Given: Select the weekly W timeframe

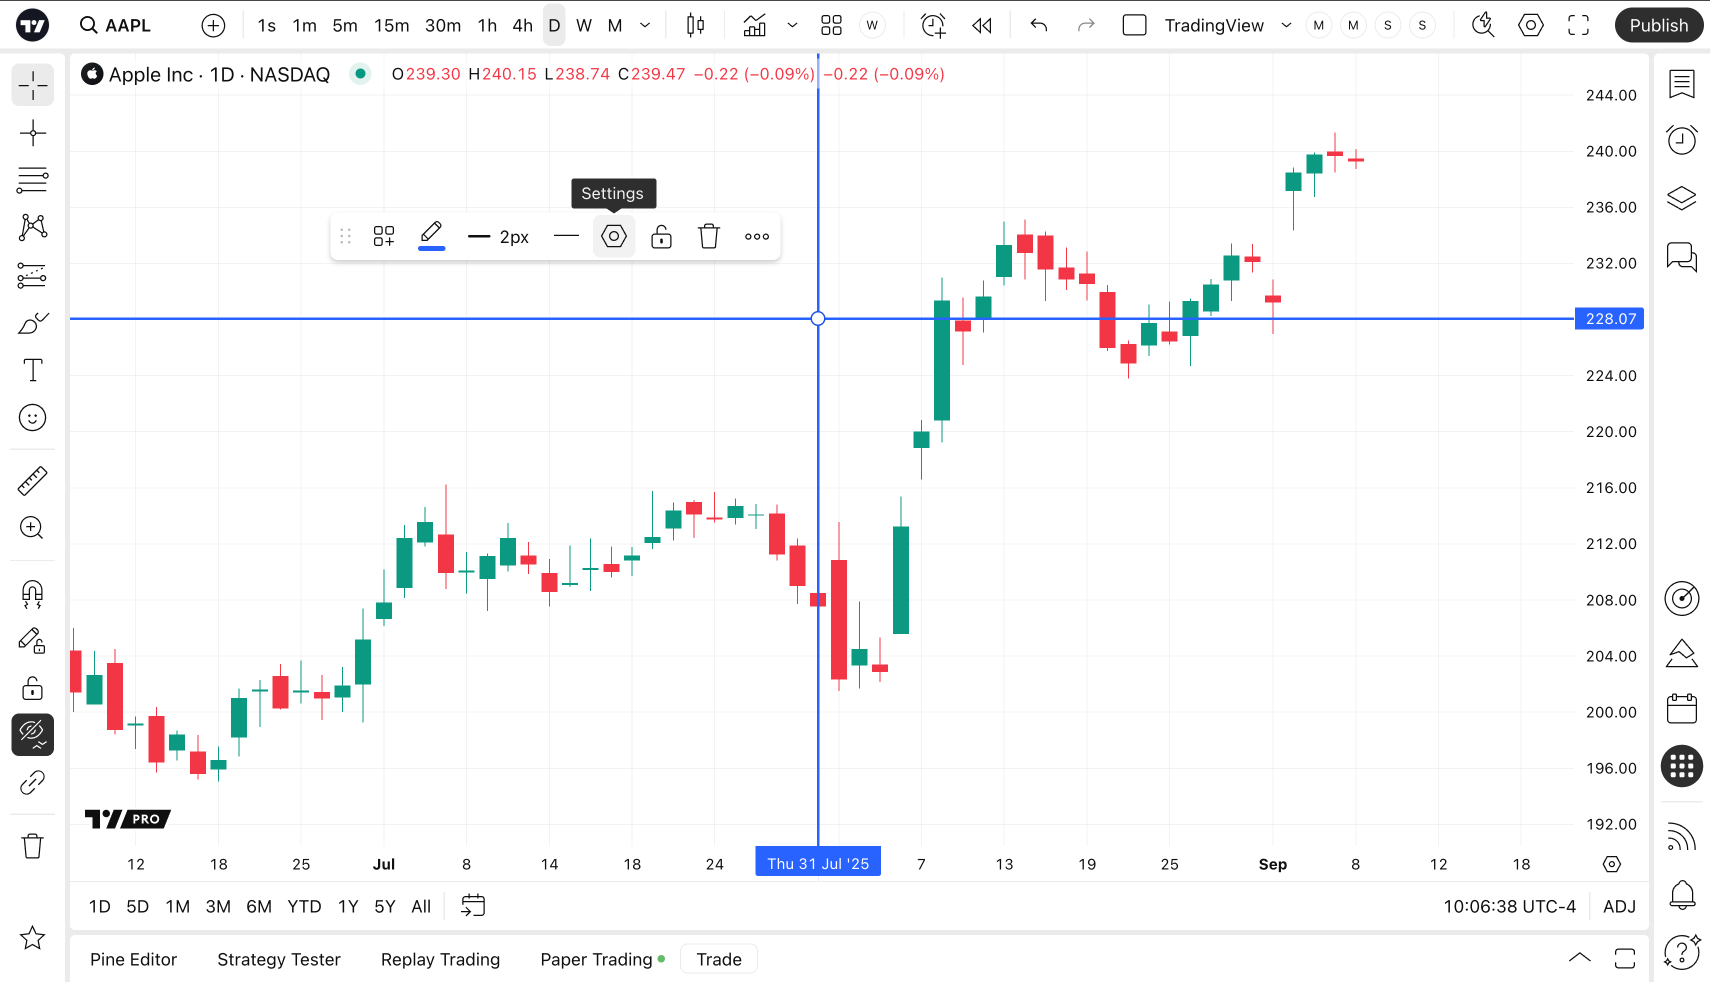Looking at the screenshot, I should [x=584, y=26].
